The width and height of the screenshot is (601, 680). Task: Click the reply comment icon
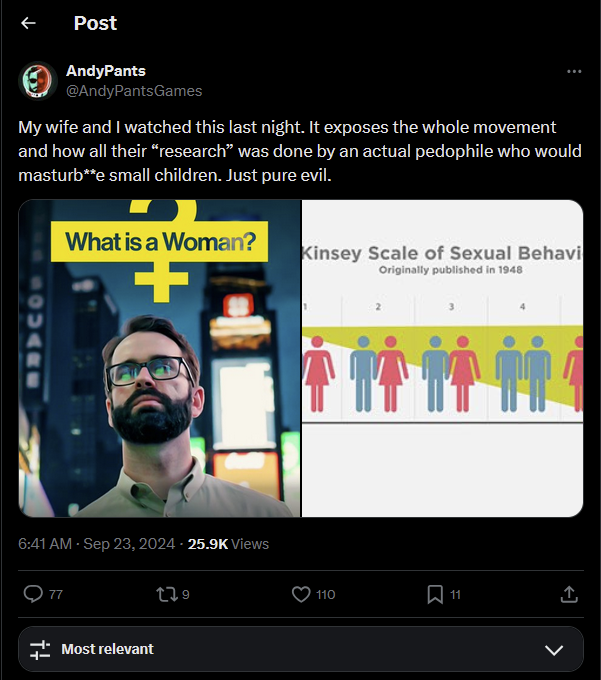point(33,594)
